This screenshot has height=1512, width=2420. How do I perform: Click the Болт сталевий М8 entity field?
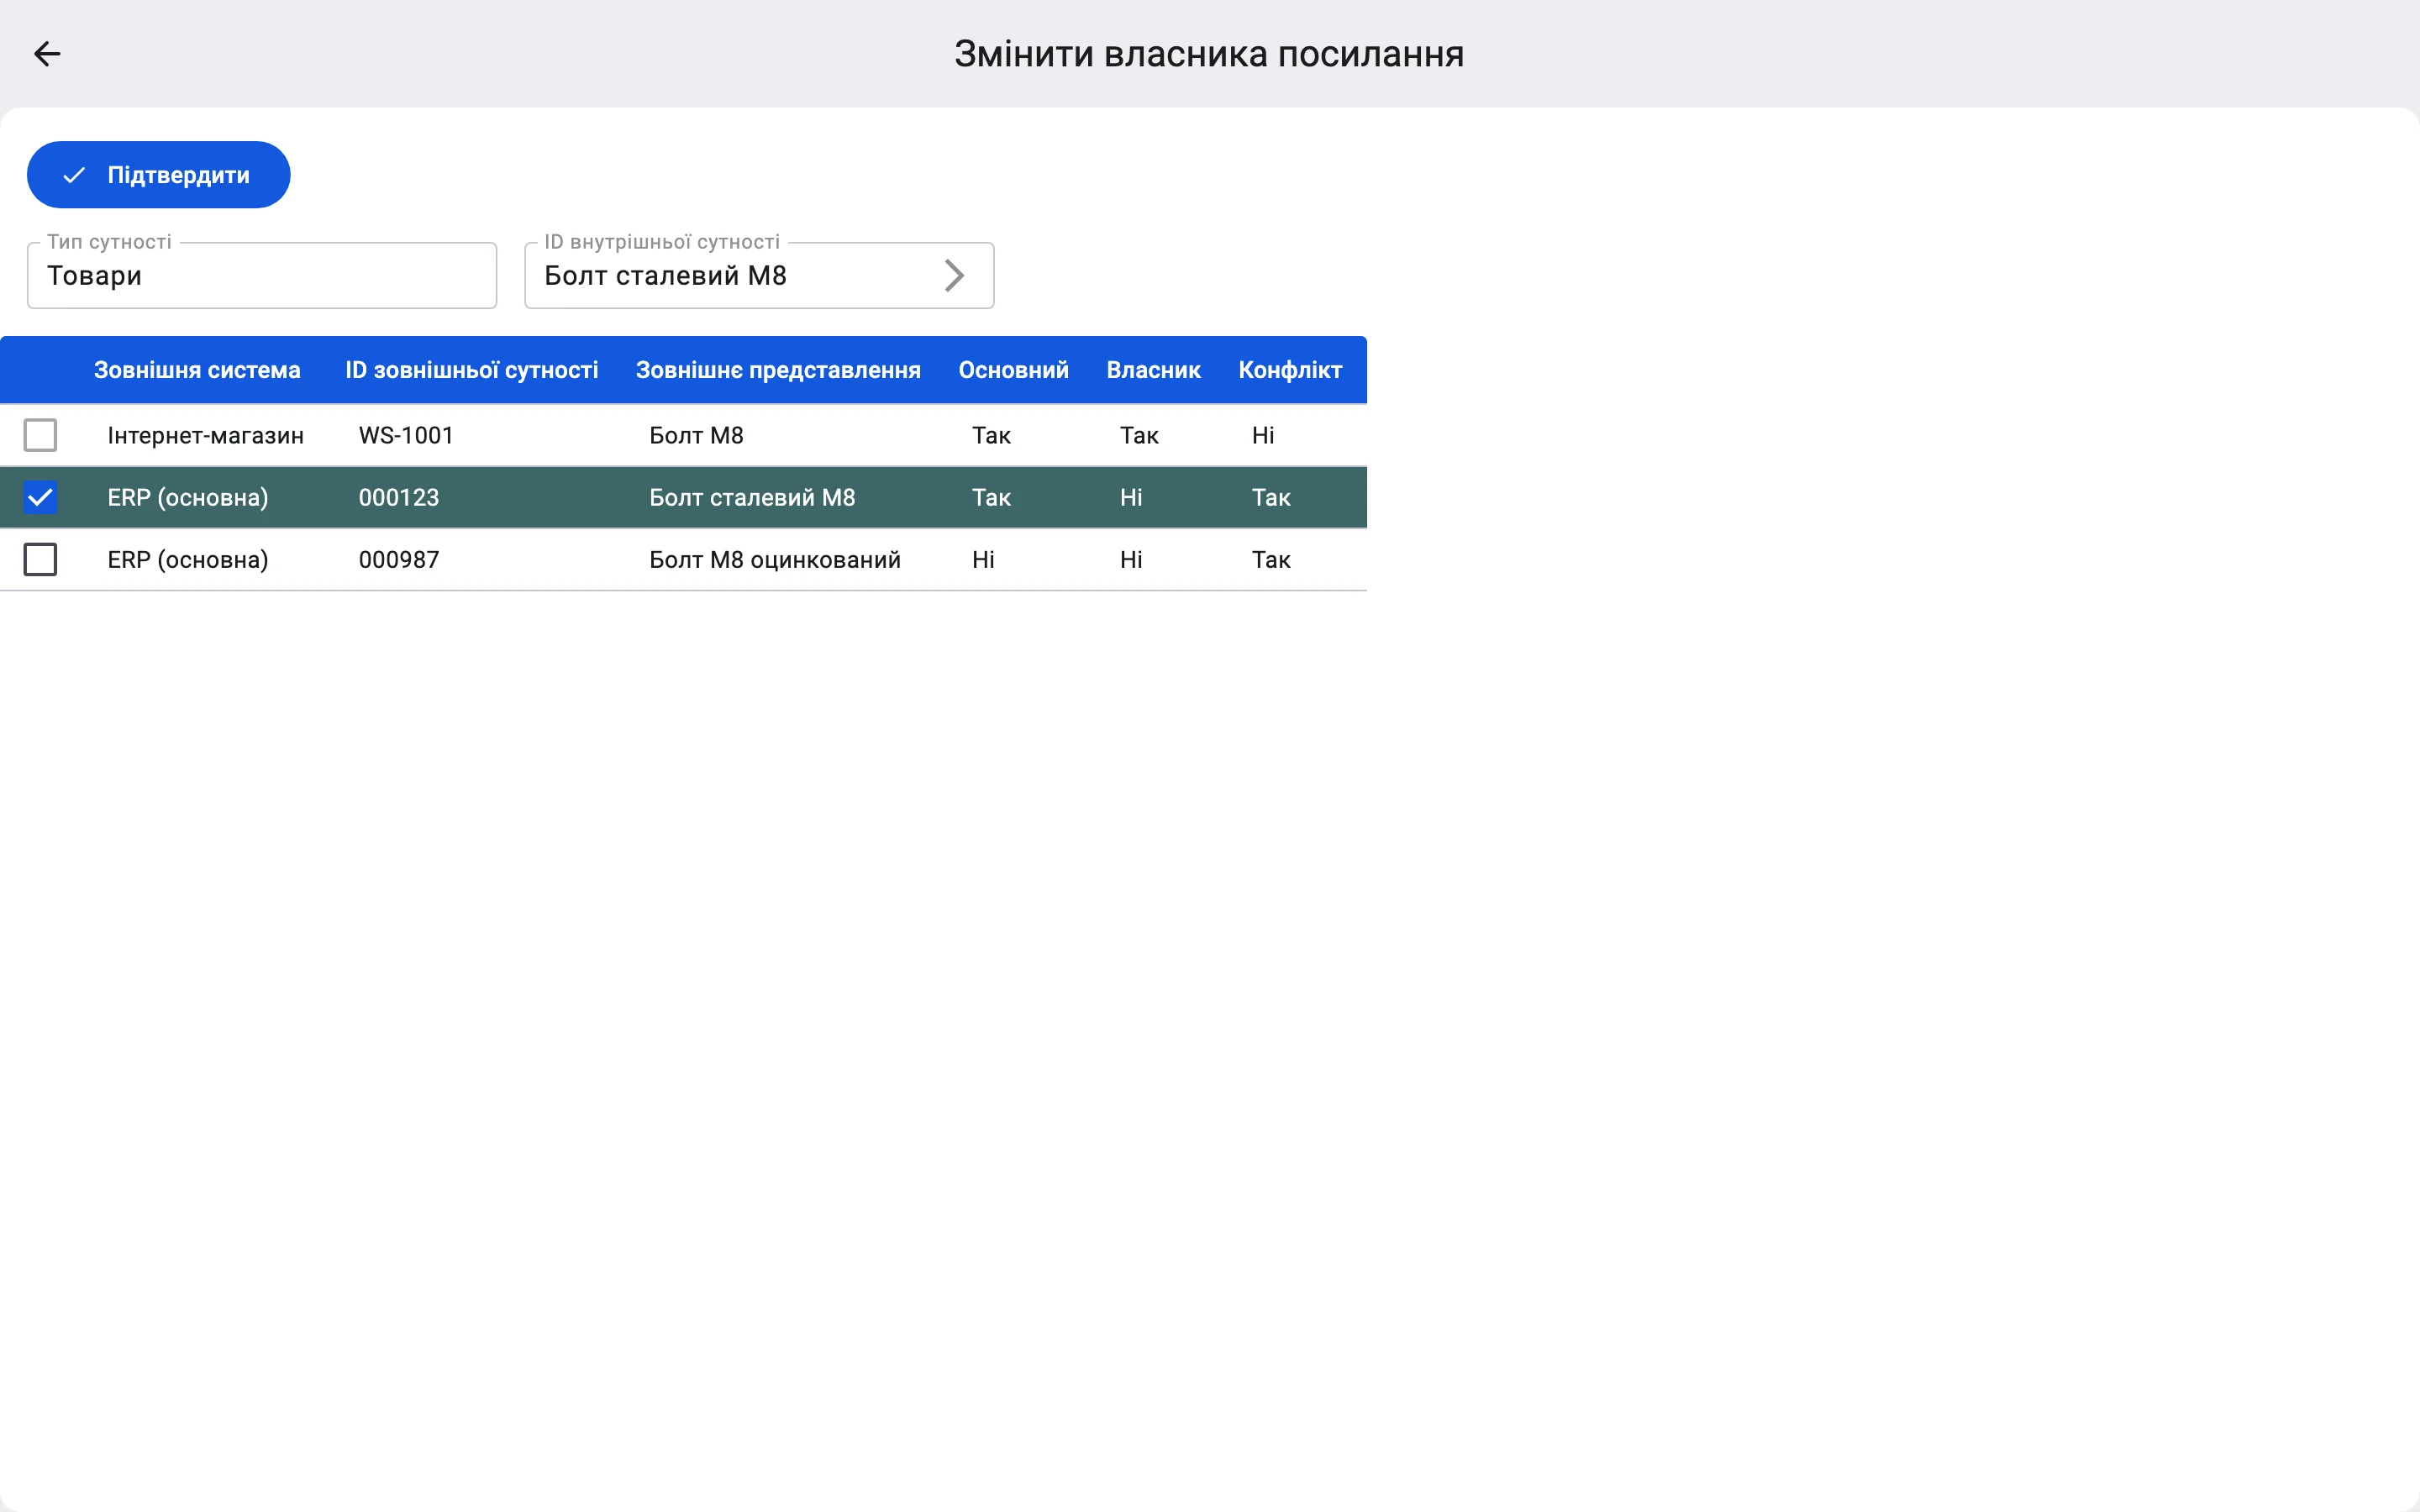point(759,275)
